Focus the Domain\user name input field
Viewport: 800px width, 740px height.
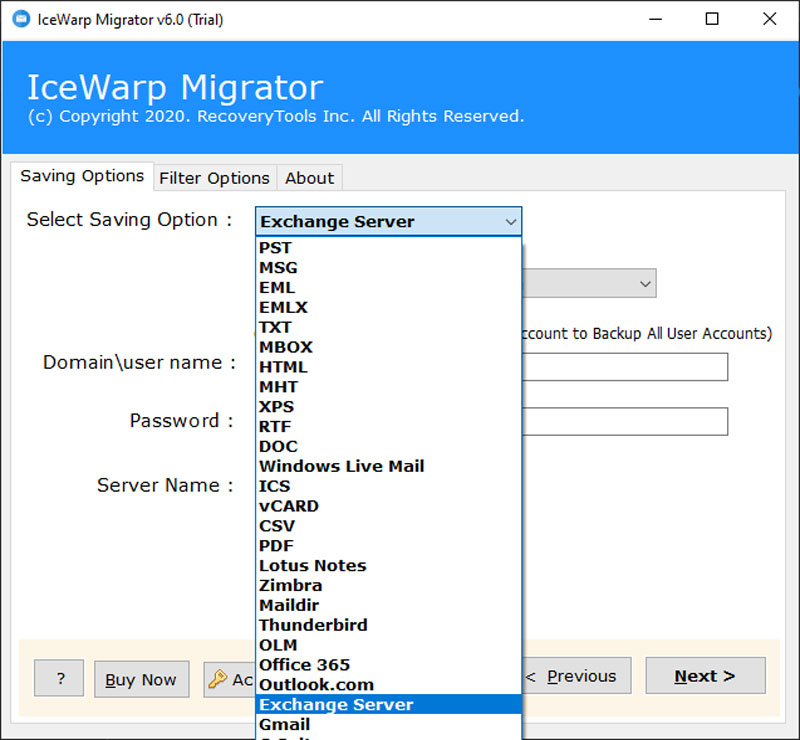[x=625, y=367]
